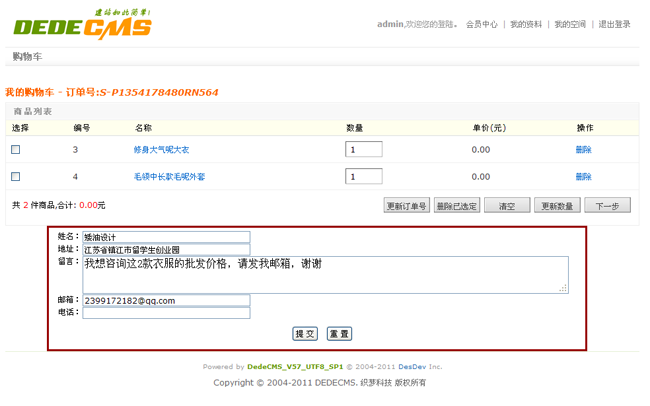Click the DEDECMS logo
The width and height of the screenshot is (650, 406).
(82, 26)
